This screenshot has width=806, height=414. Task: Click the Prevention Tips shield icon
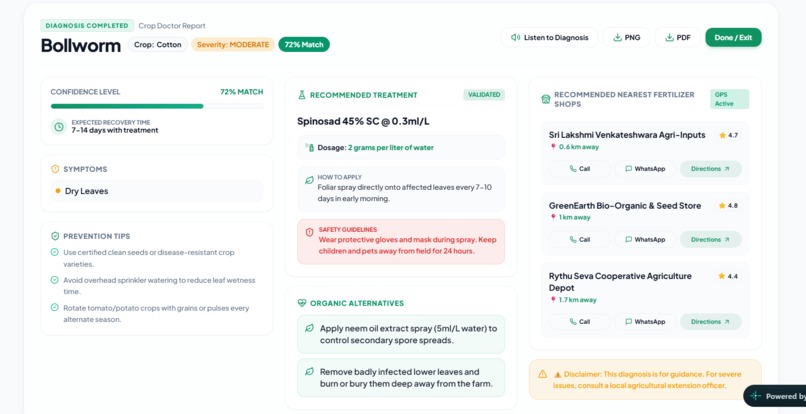(55, 236)
